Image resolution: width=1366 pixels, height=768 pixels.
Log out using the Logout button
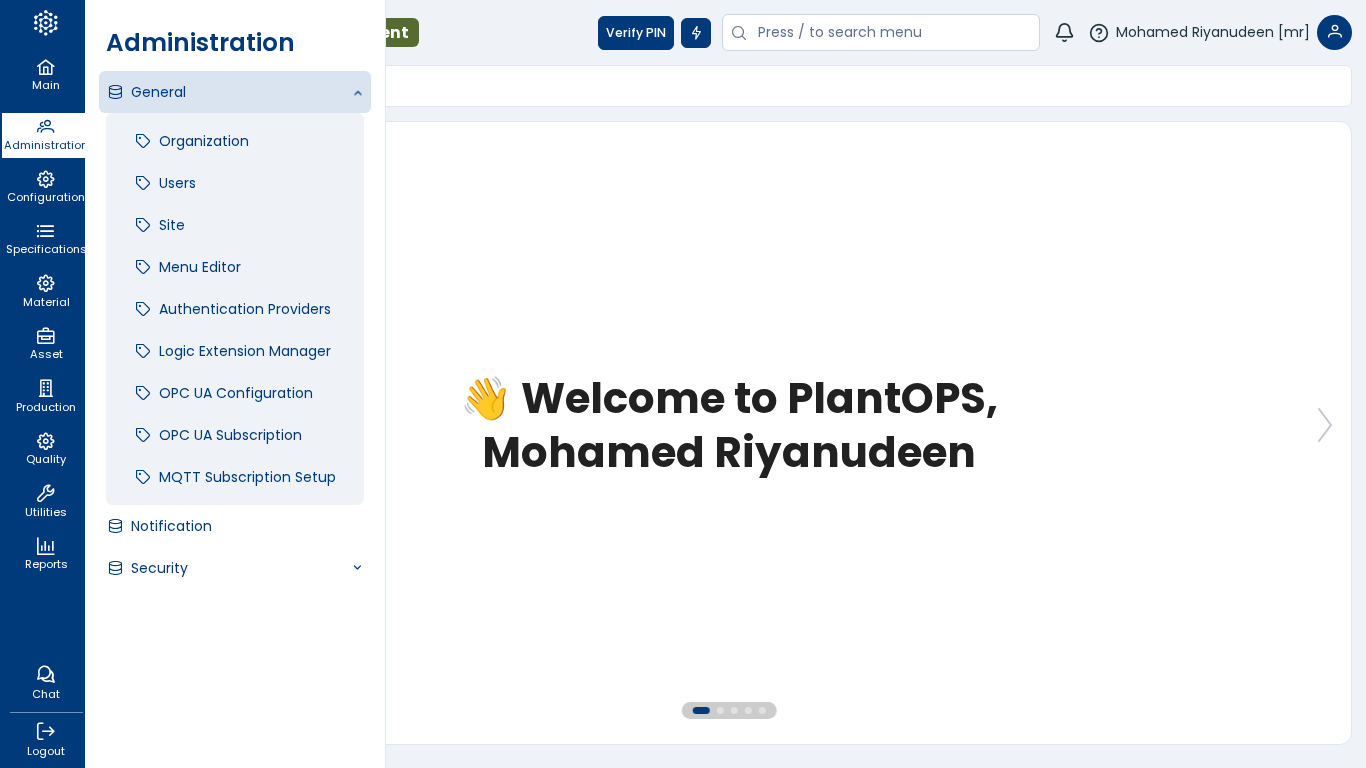click(x=45, y=739)
